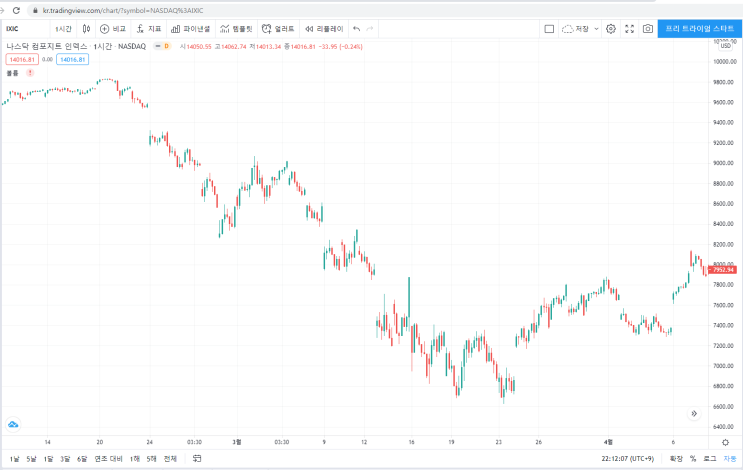Image resolution: width=743 pixels, height=470 pixels.
Task: Open the 1시간 interval dropdown
Action: click(x=63, y=29)
